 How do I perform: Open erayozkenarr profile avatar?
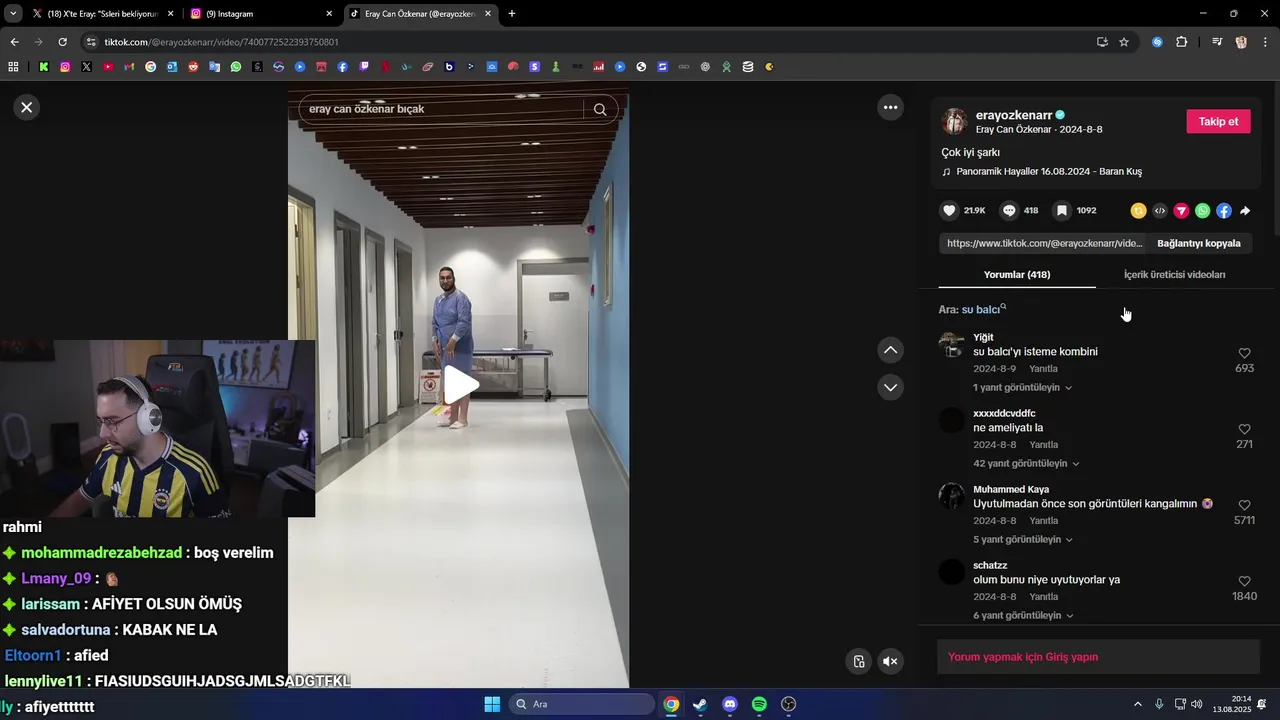pyautogui.click(x=954, y=121)
